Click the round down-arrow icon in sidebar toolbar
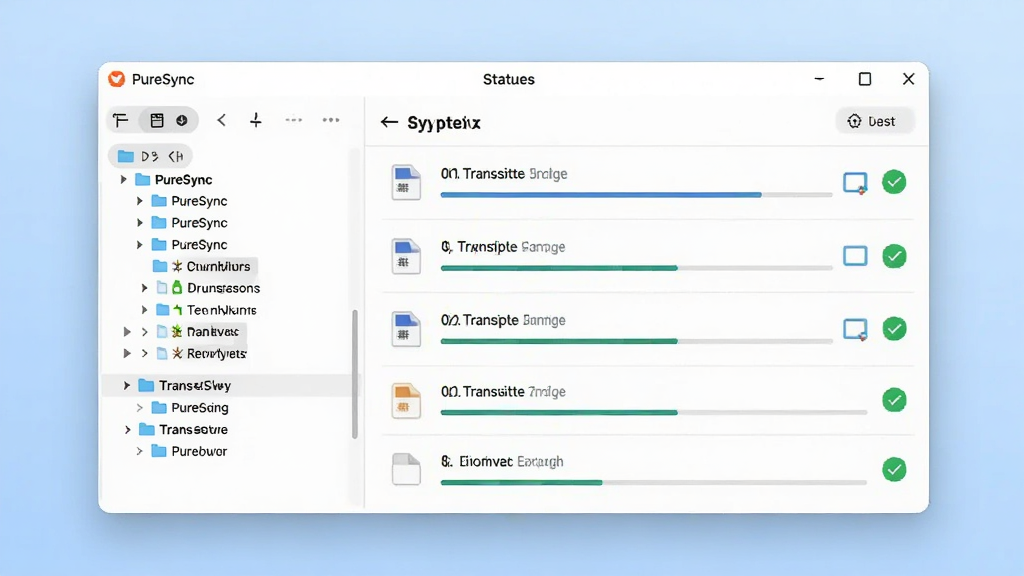The width and height of the screenshot is (1024, 576). (182, 120)
